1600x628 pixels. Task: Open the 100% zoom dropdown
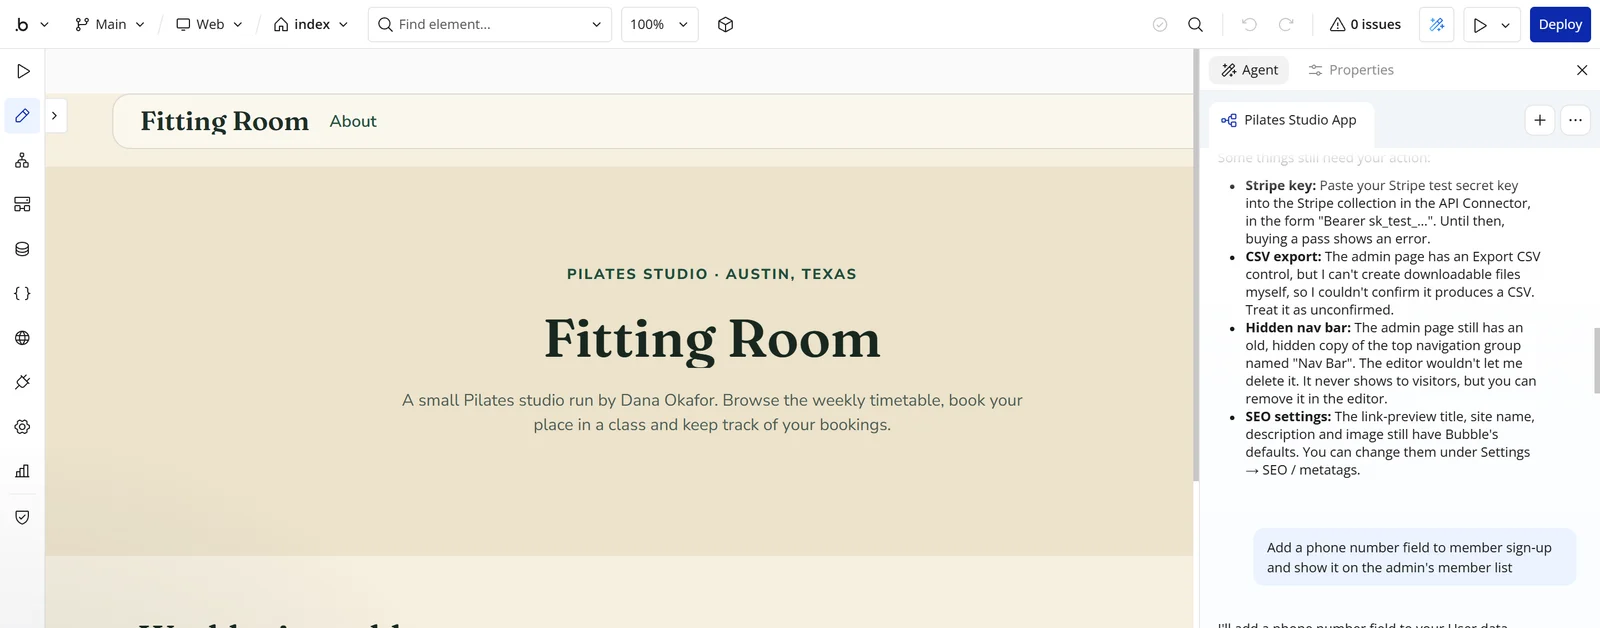click(660, 24)
